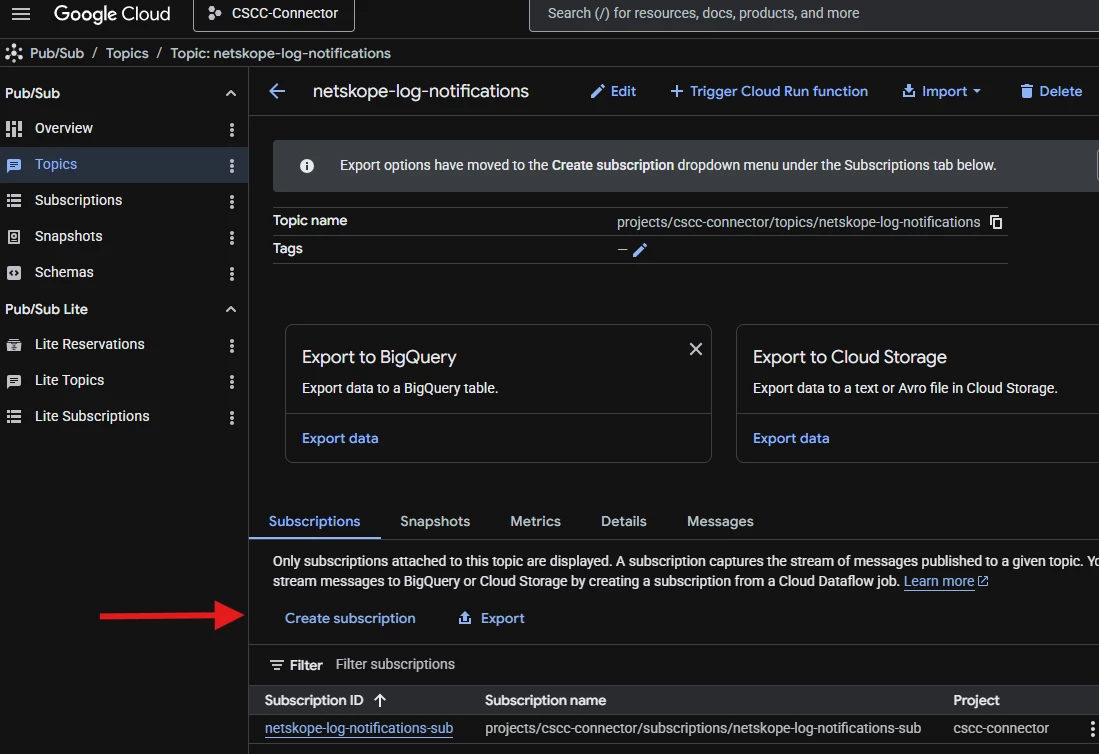Open row actions for netskope-log-notifications-sub
The height and width of the screenshot is (754, 1099).
(1091, 729)
